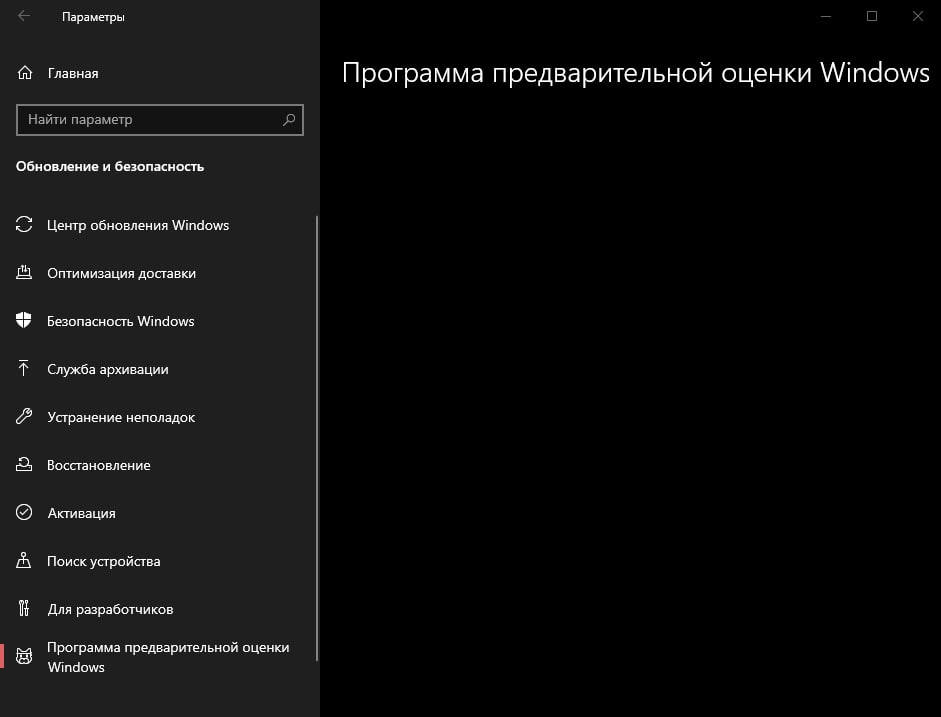941x717 pixels.
Task: Click the Home house icon
Action: coord(25,73)
